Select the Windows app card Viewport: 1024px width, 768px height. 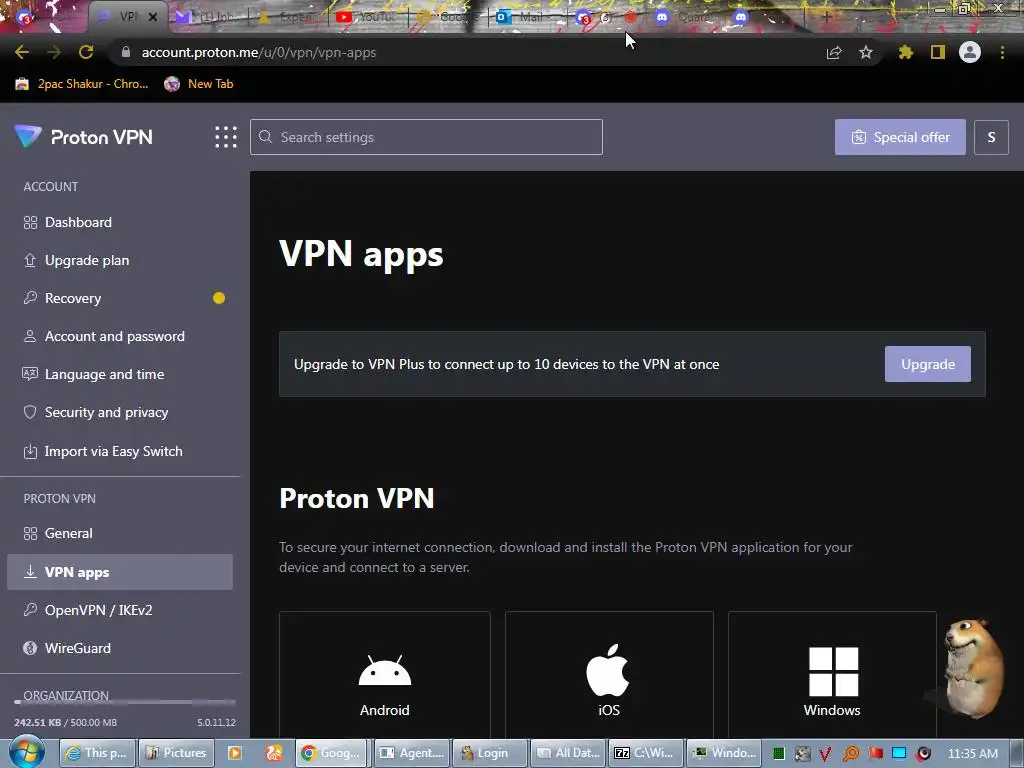point(832,675)
